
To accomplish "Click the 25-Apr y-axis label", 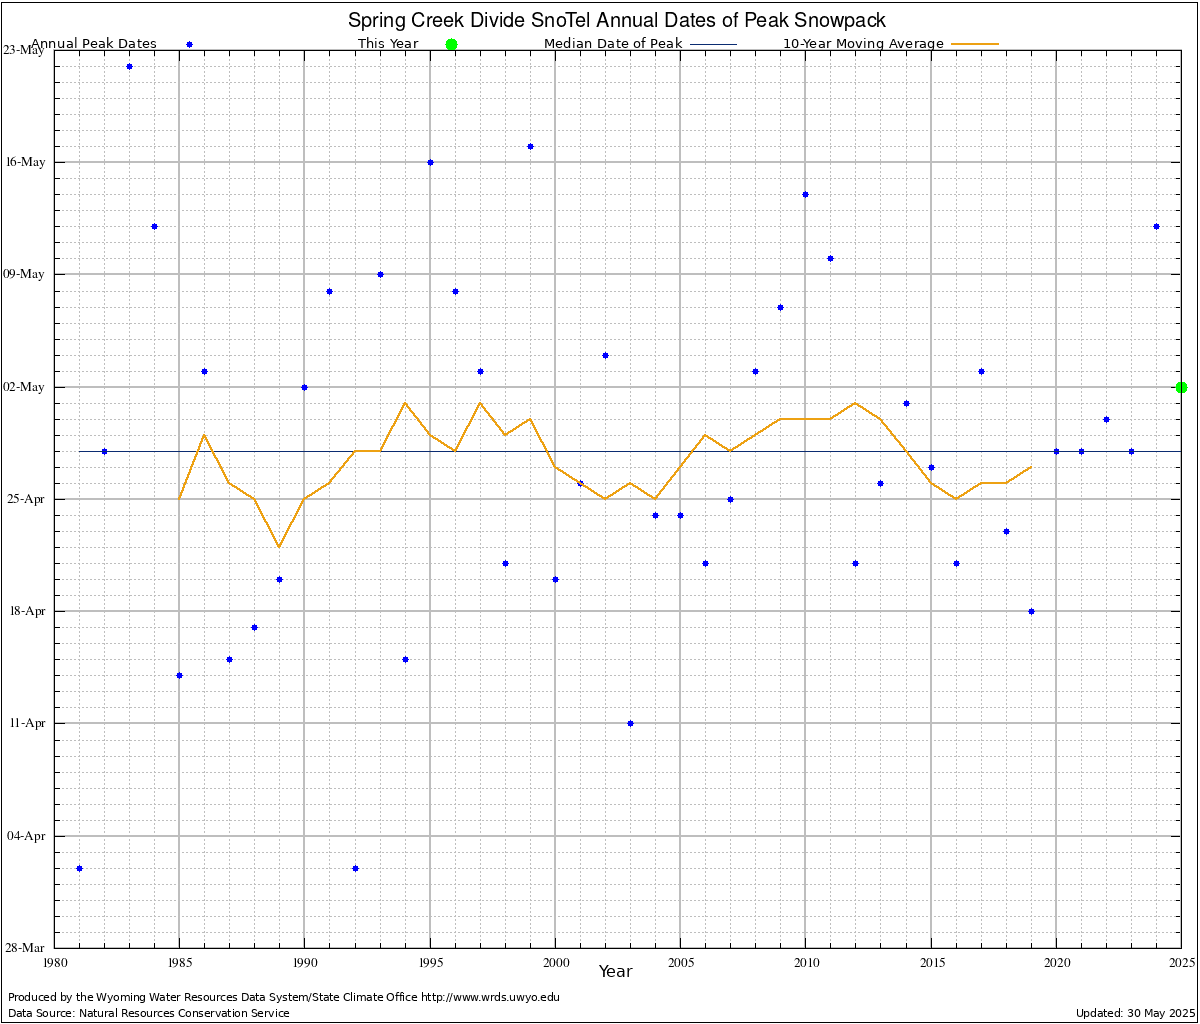I will 25,499.
